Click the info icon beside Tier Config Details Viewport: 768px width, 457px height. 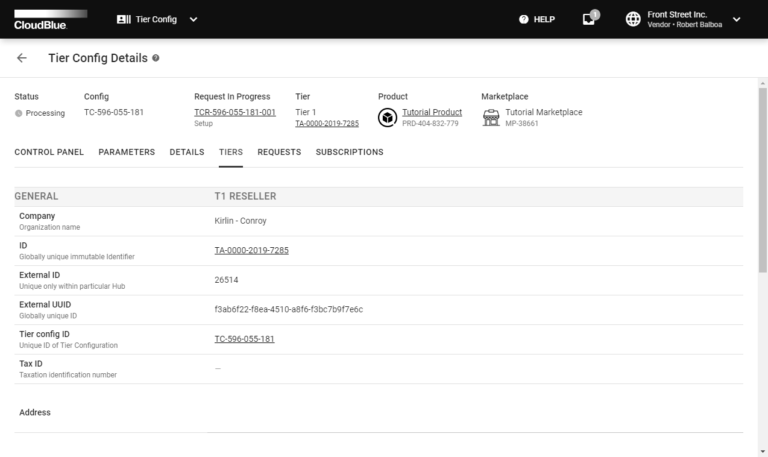coord(156,58)
